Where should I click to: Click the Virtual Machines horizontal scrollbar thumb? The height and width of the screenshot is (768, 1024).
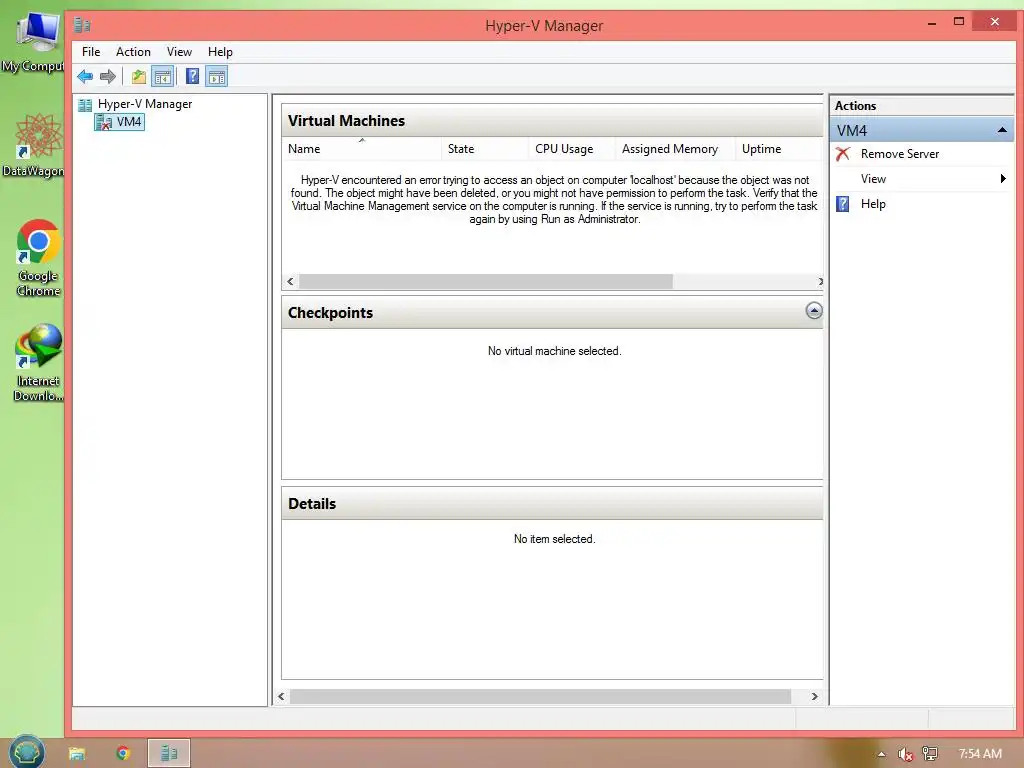(x=485, y=281)
